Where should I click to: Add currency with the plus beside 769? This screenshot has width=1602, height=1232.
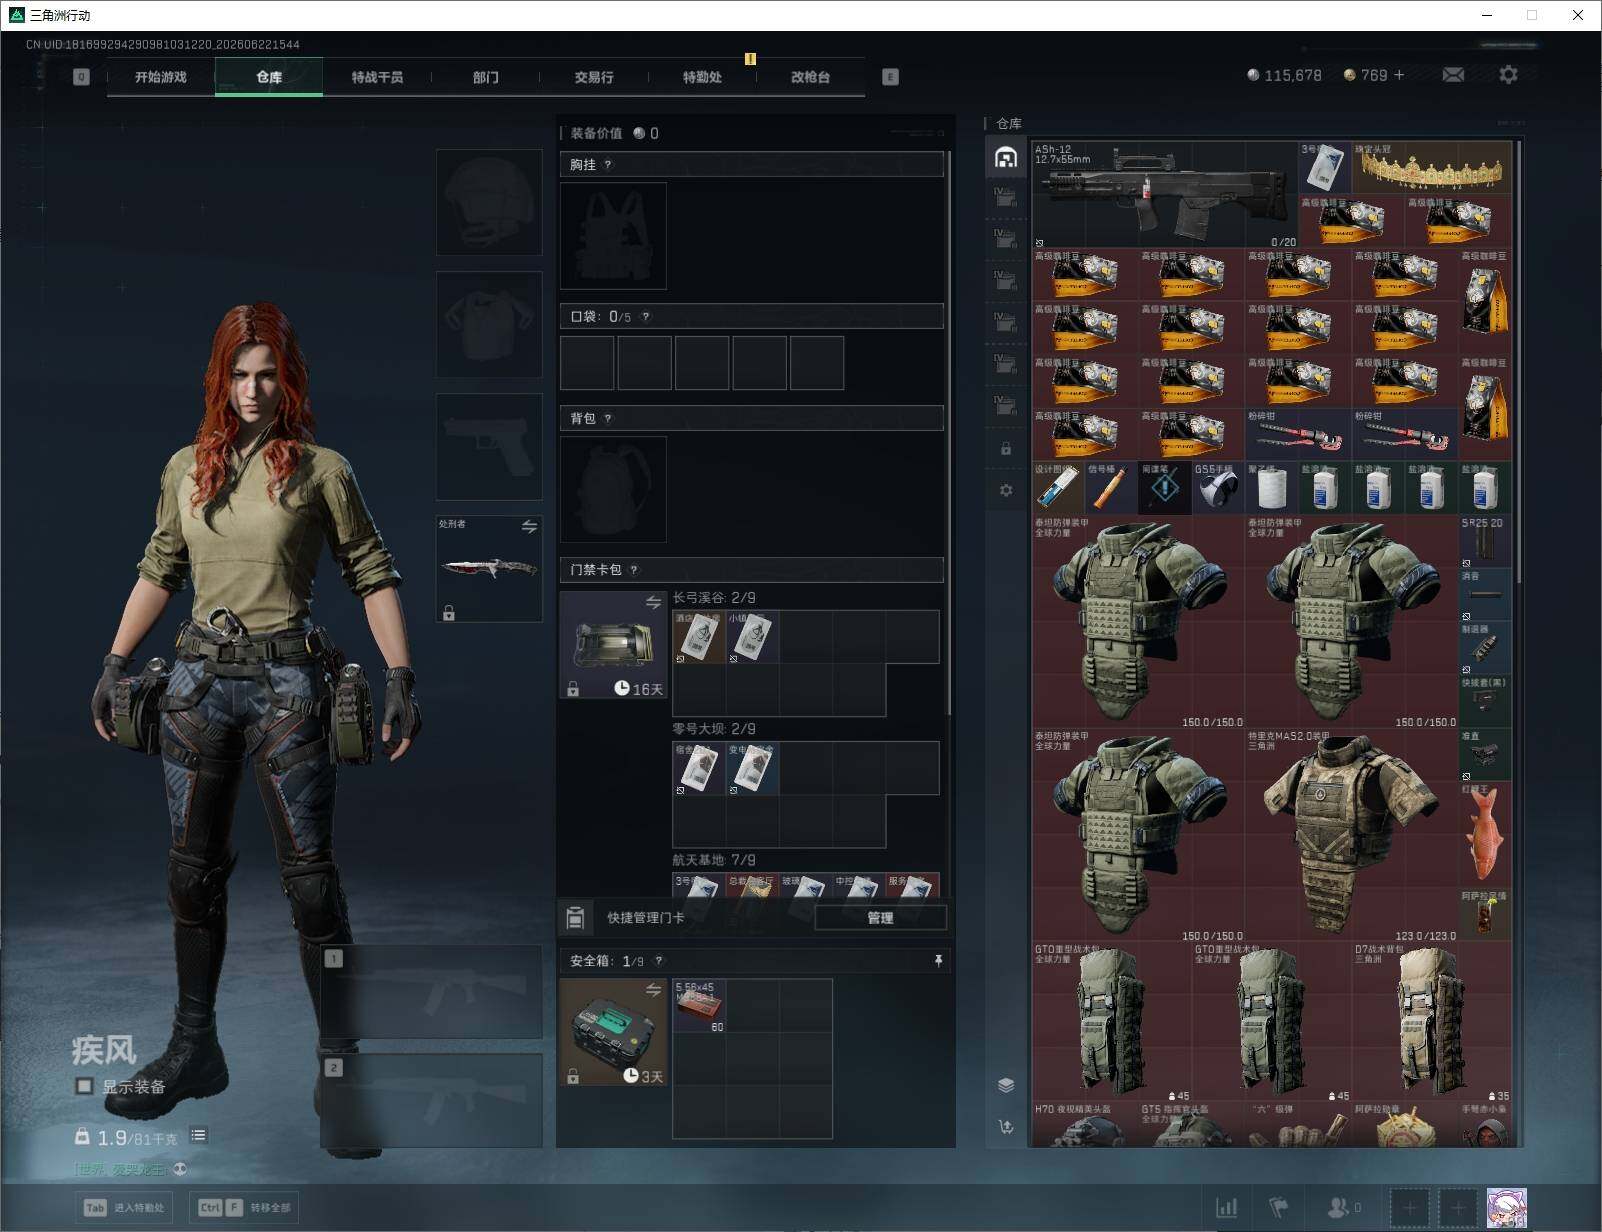click(1399, 75)
